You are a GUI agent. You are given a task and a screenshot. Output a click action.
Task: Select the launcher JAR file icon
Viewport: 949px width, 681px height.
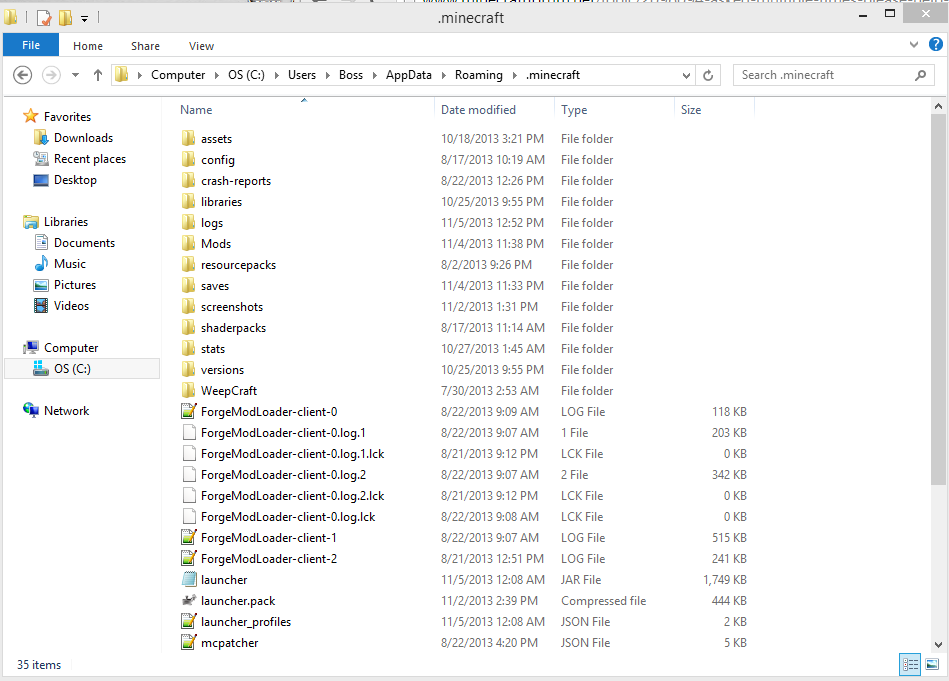(189, 579)
